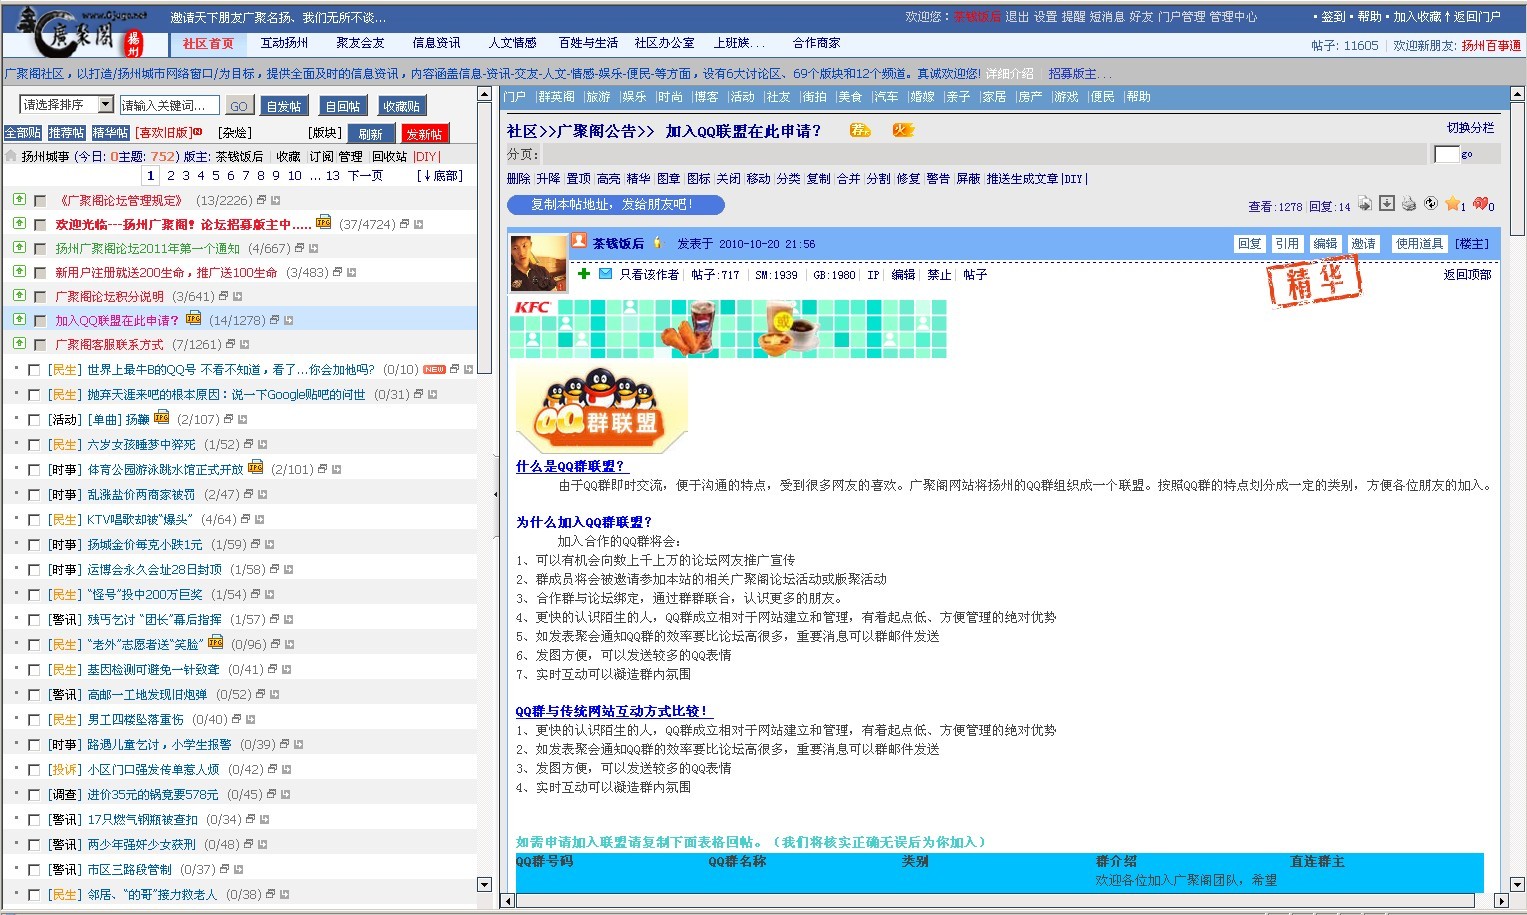Tick the checkbox beside 广聚阁客服联系方式

[x=40, y=345]
